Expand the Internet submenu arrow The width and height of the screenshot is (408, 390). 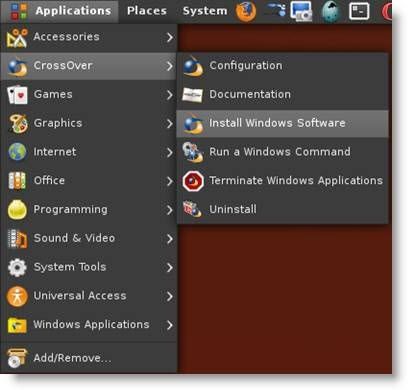click(x=170, y=152)
